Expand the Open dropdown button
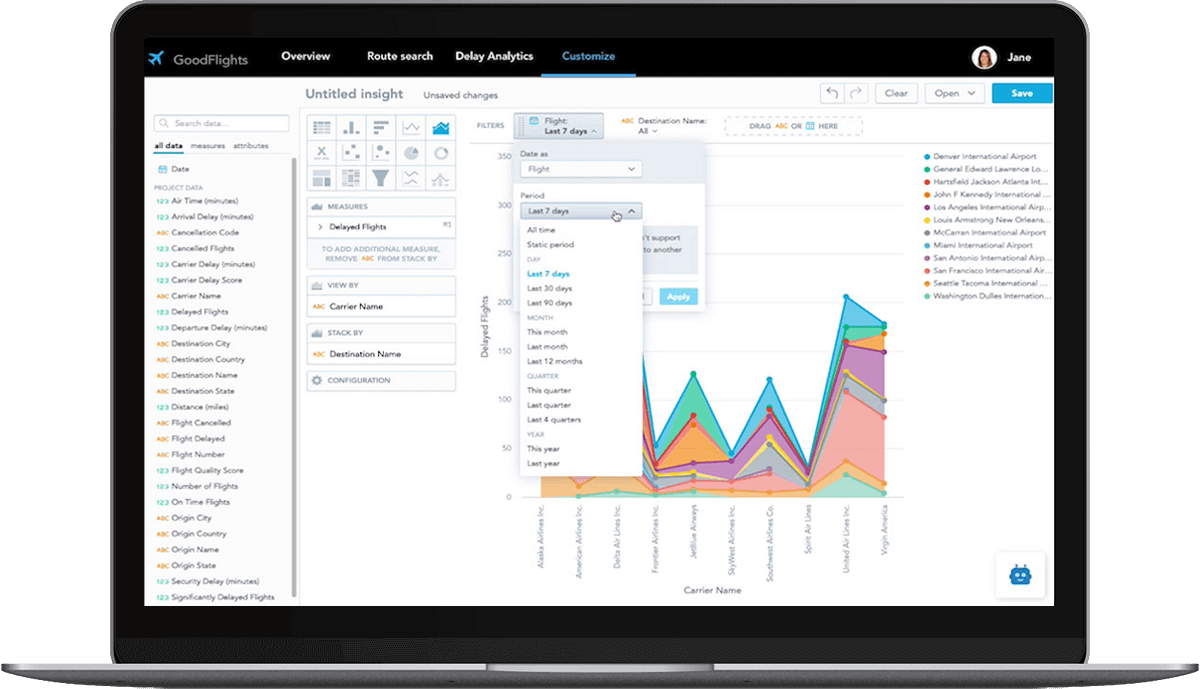1200x689 pixels. (954, 93)
